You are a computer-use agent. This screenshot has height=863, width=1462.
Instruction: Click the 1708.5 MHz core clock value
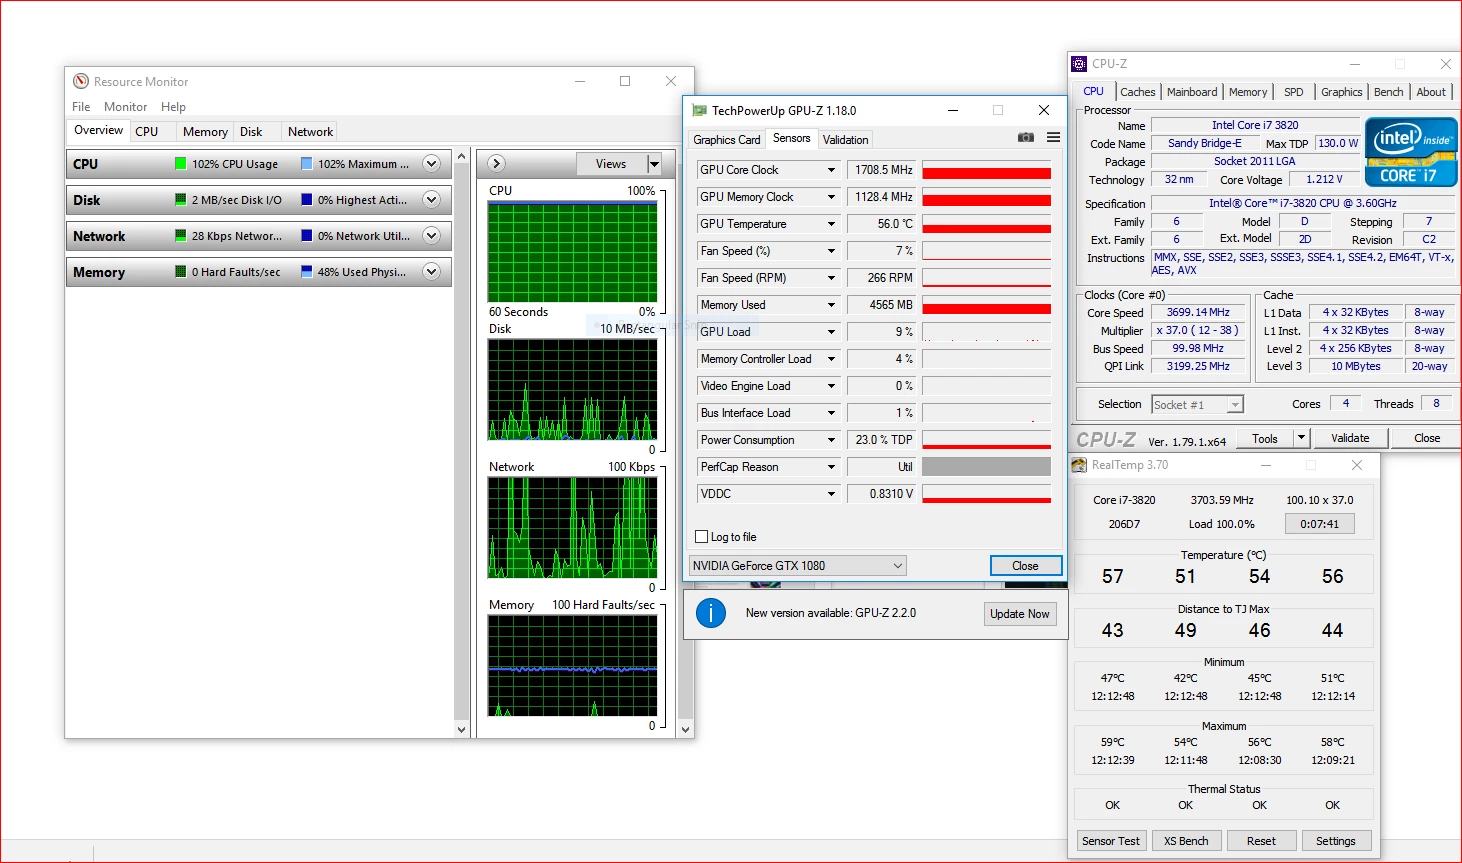pos(882,170)
